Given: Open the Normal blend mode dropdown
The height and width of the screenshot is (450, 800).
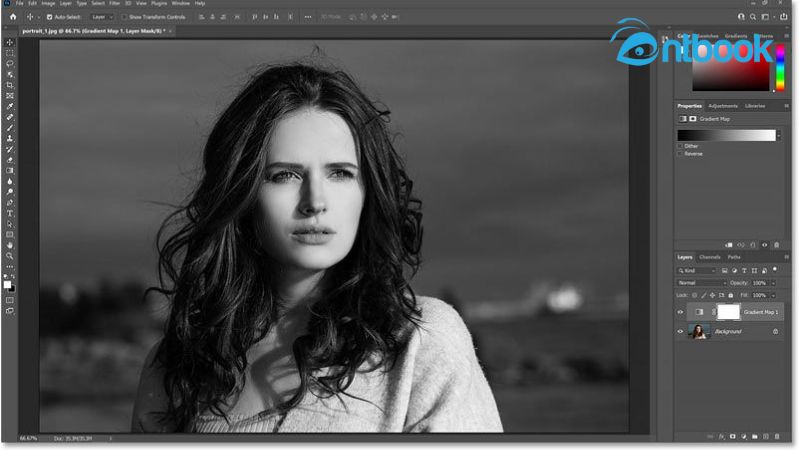Looking at the screenshot, I should coord(702,283).
